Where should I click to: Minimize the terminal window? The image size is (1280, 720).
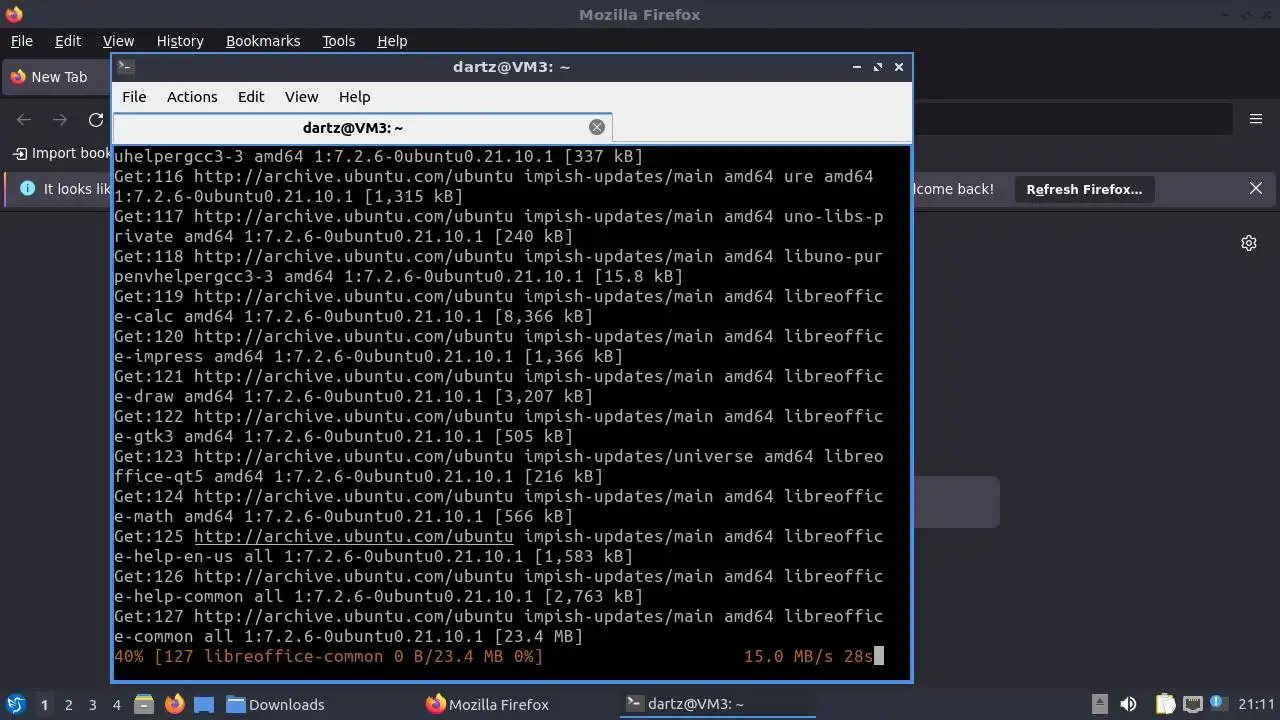point(857,67)
